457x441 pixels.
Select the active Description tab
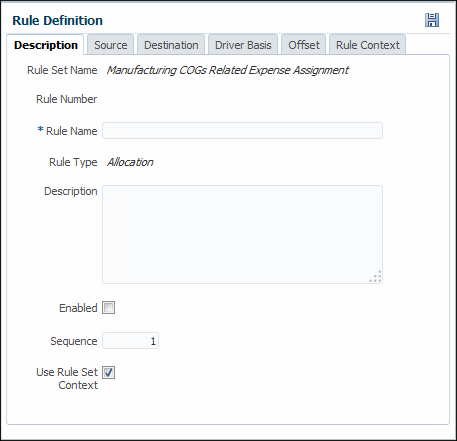pyautogui.click(x=46, y=45)
